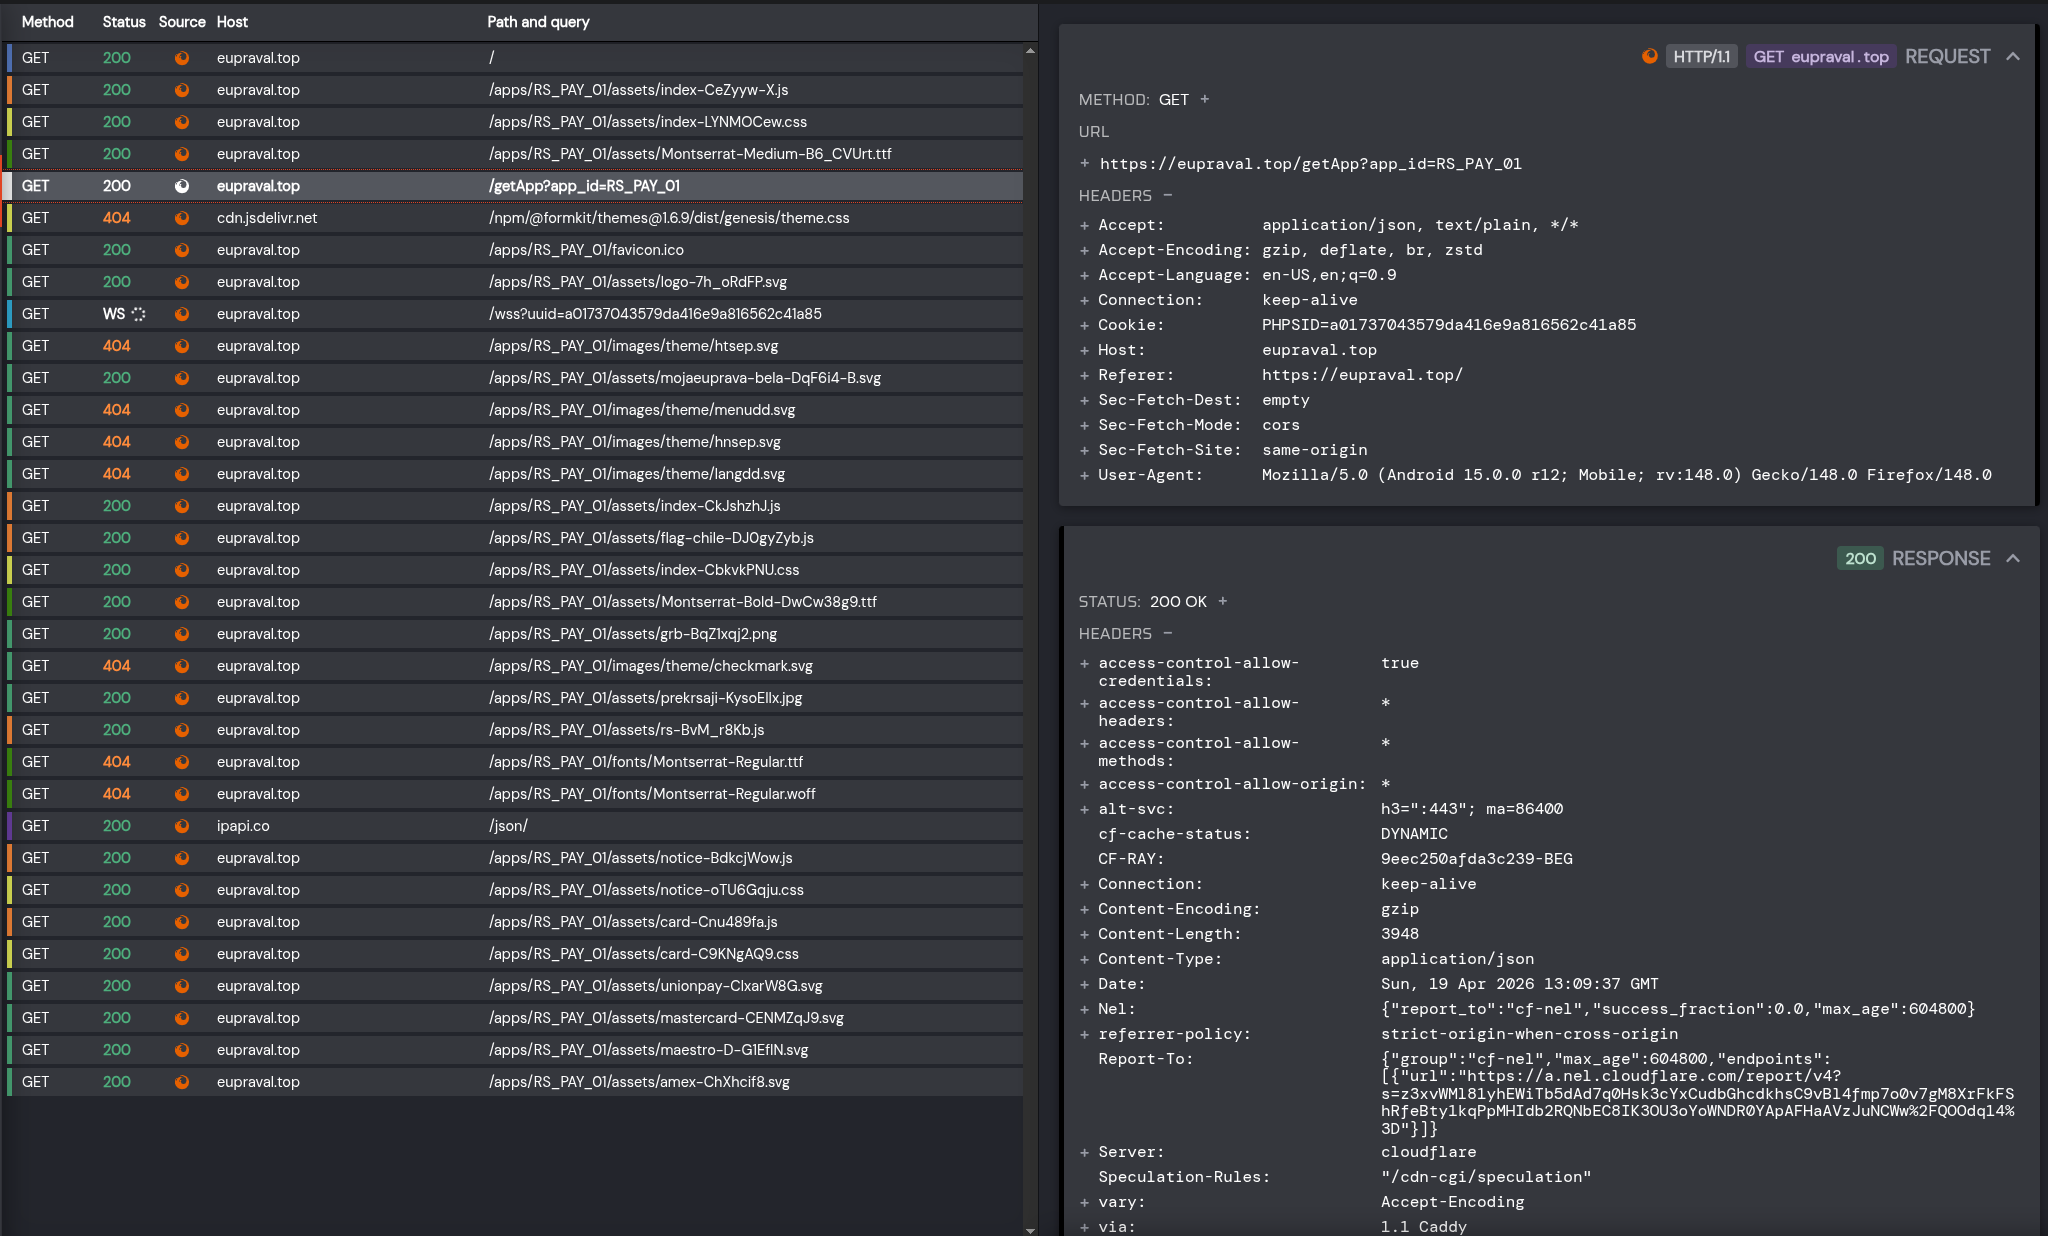Click the Firefox icon beside HTTP/1.1 badge
2048x1236 pixels.
tap(1650, 56)
